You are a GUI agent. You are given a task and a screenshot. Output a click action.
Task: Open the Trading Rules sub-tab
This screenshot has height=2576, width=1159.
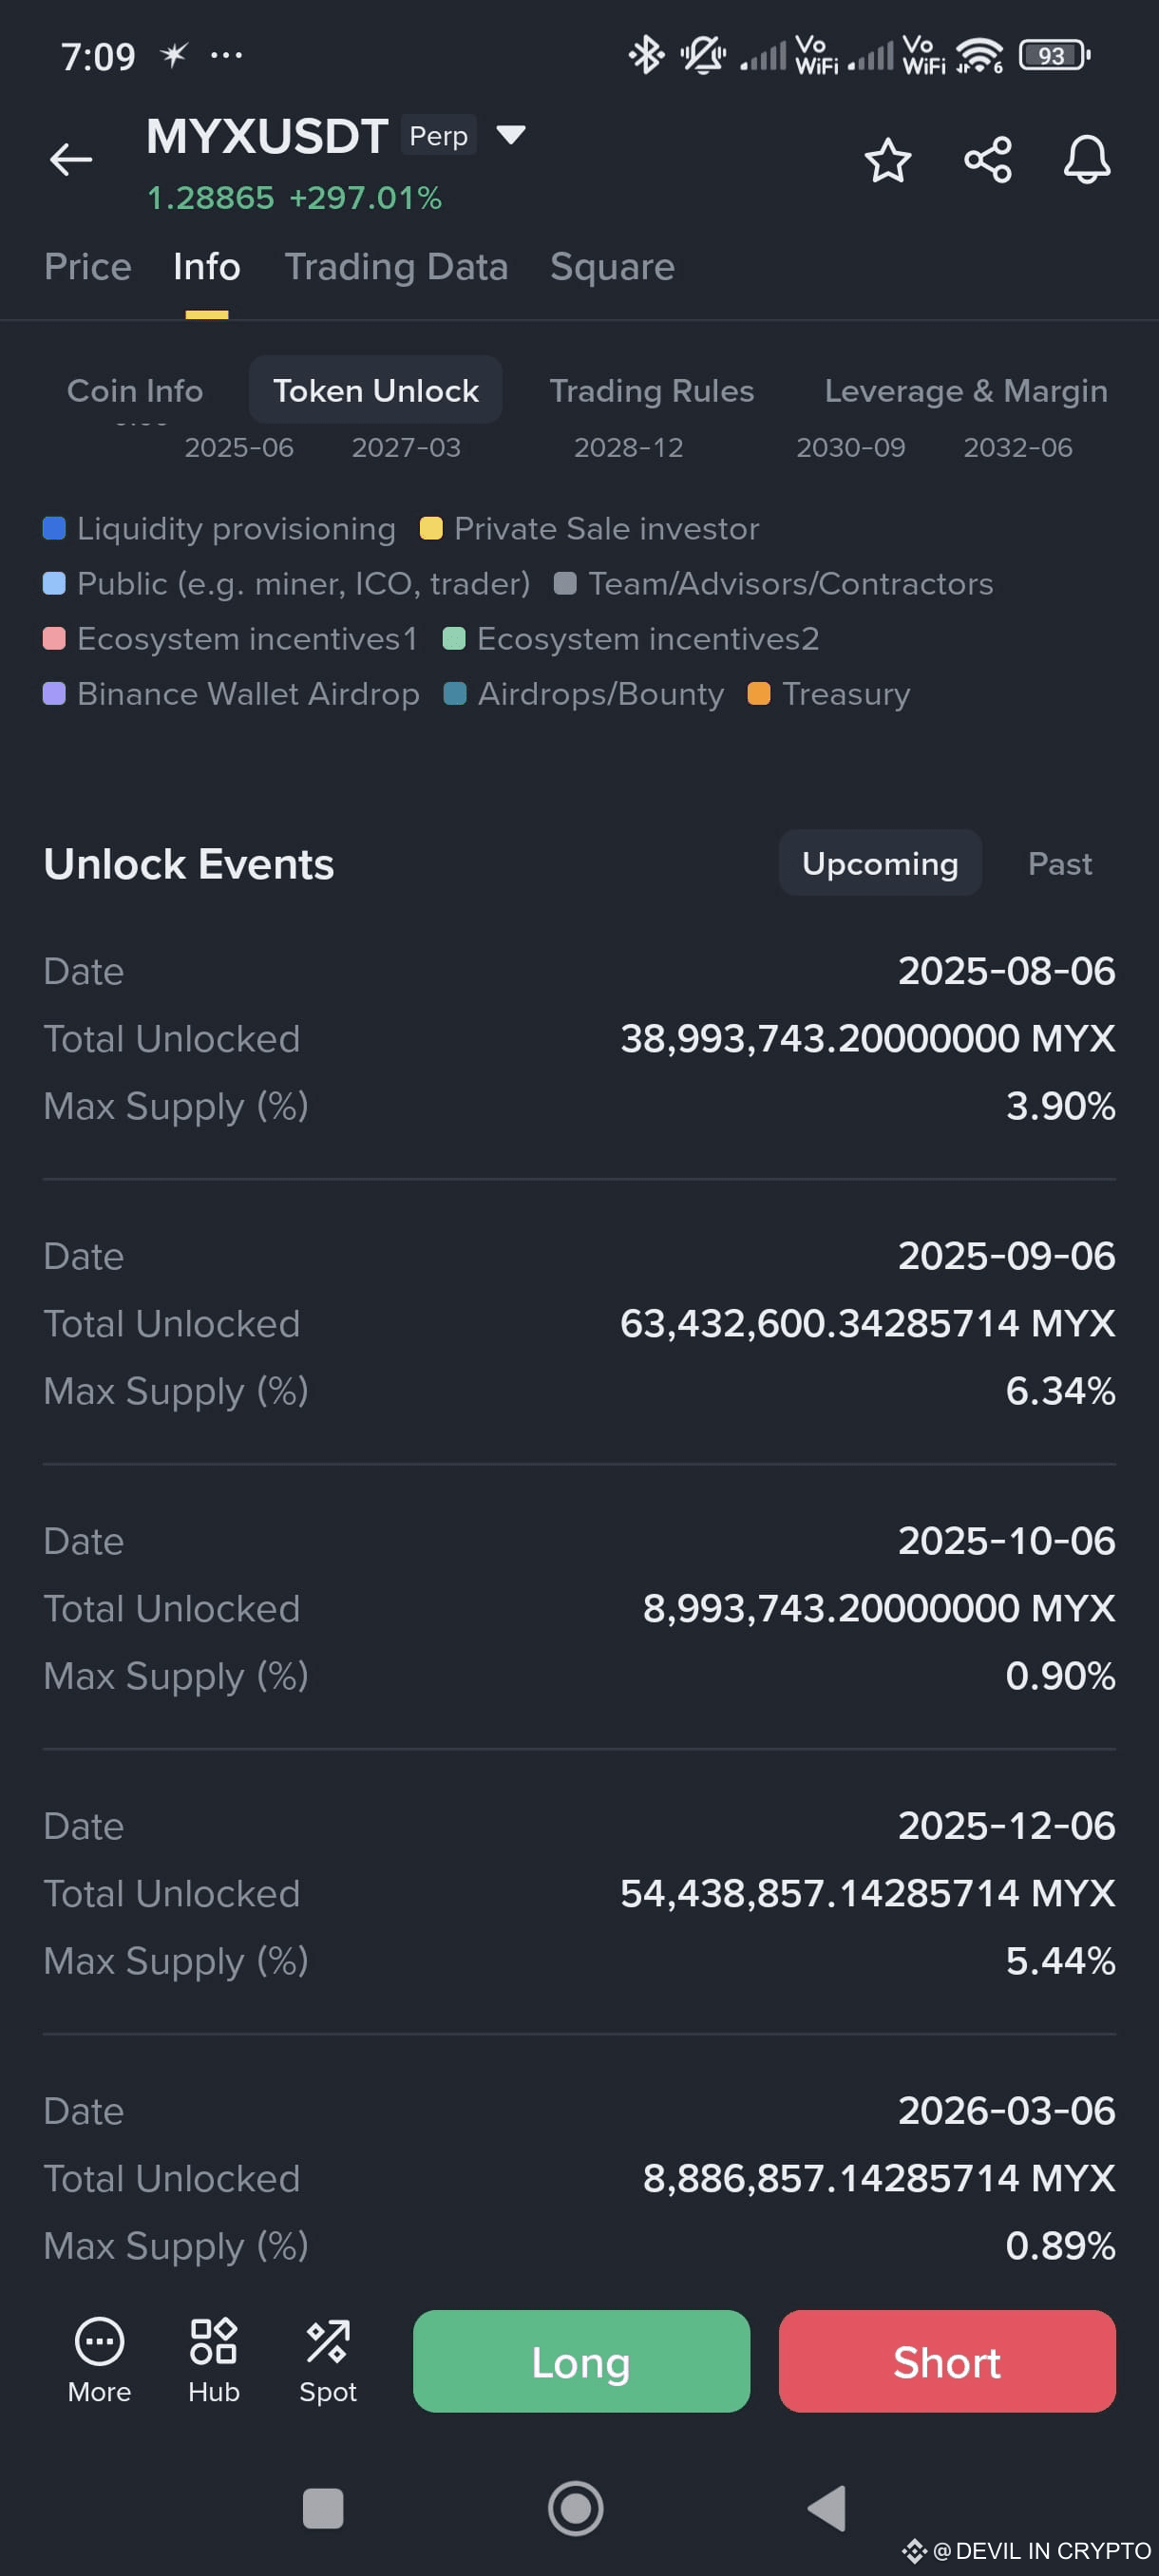pos(651,390)
